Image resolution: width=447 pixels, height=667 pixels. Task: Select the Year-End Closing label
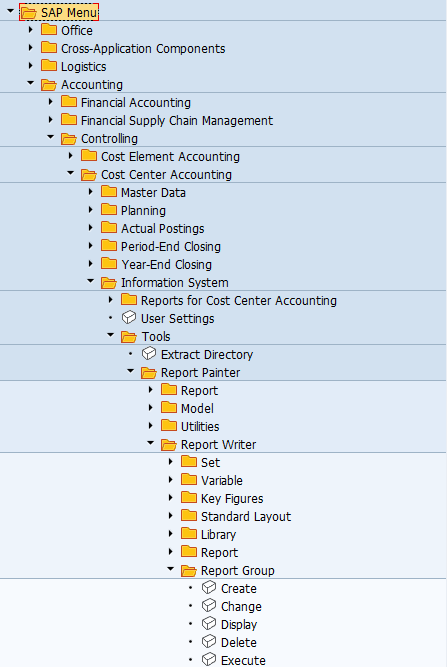pyautogui.click(x=166, y=265)
